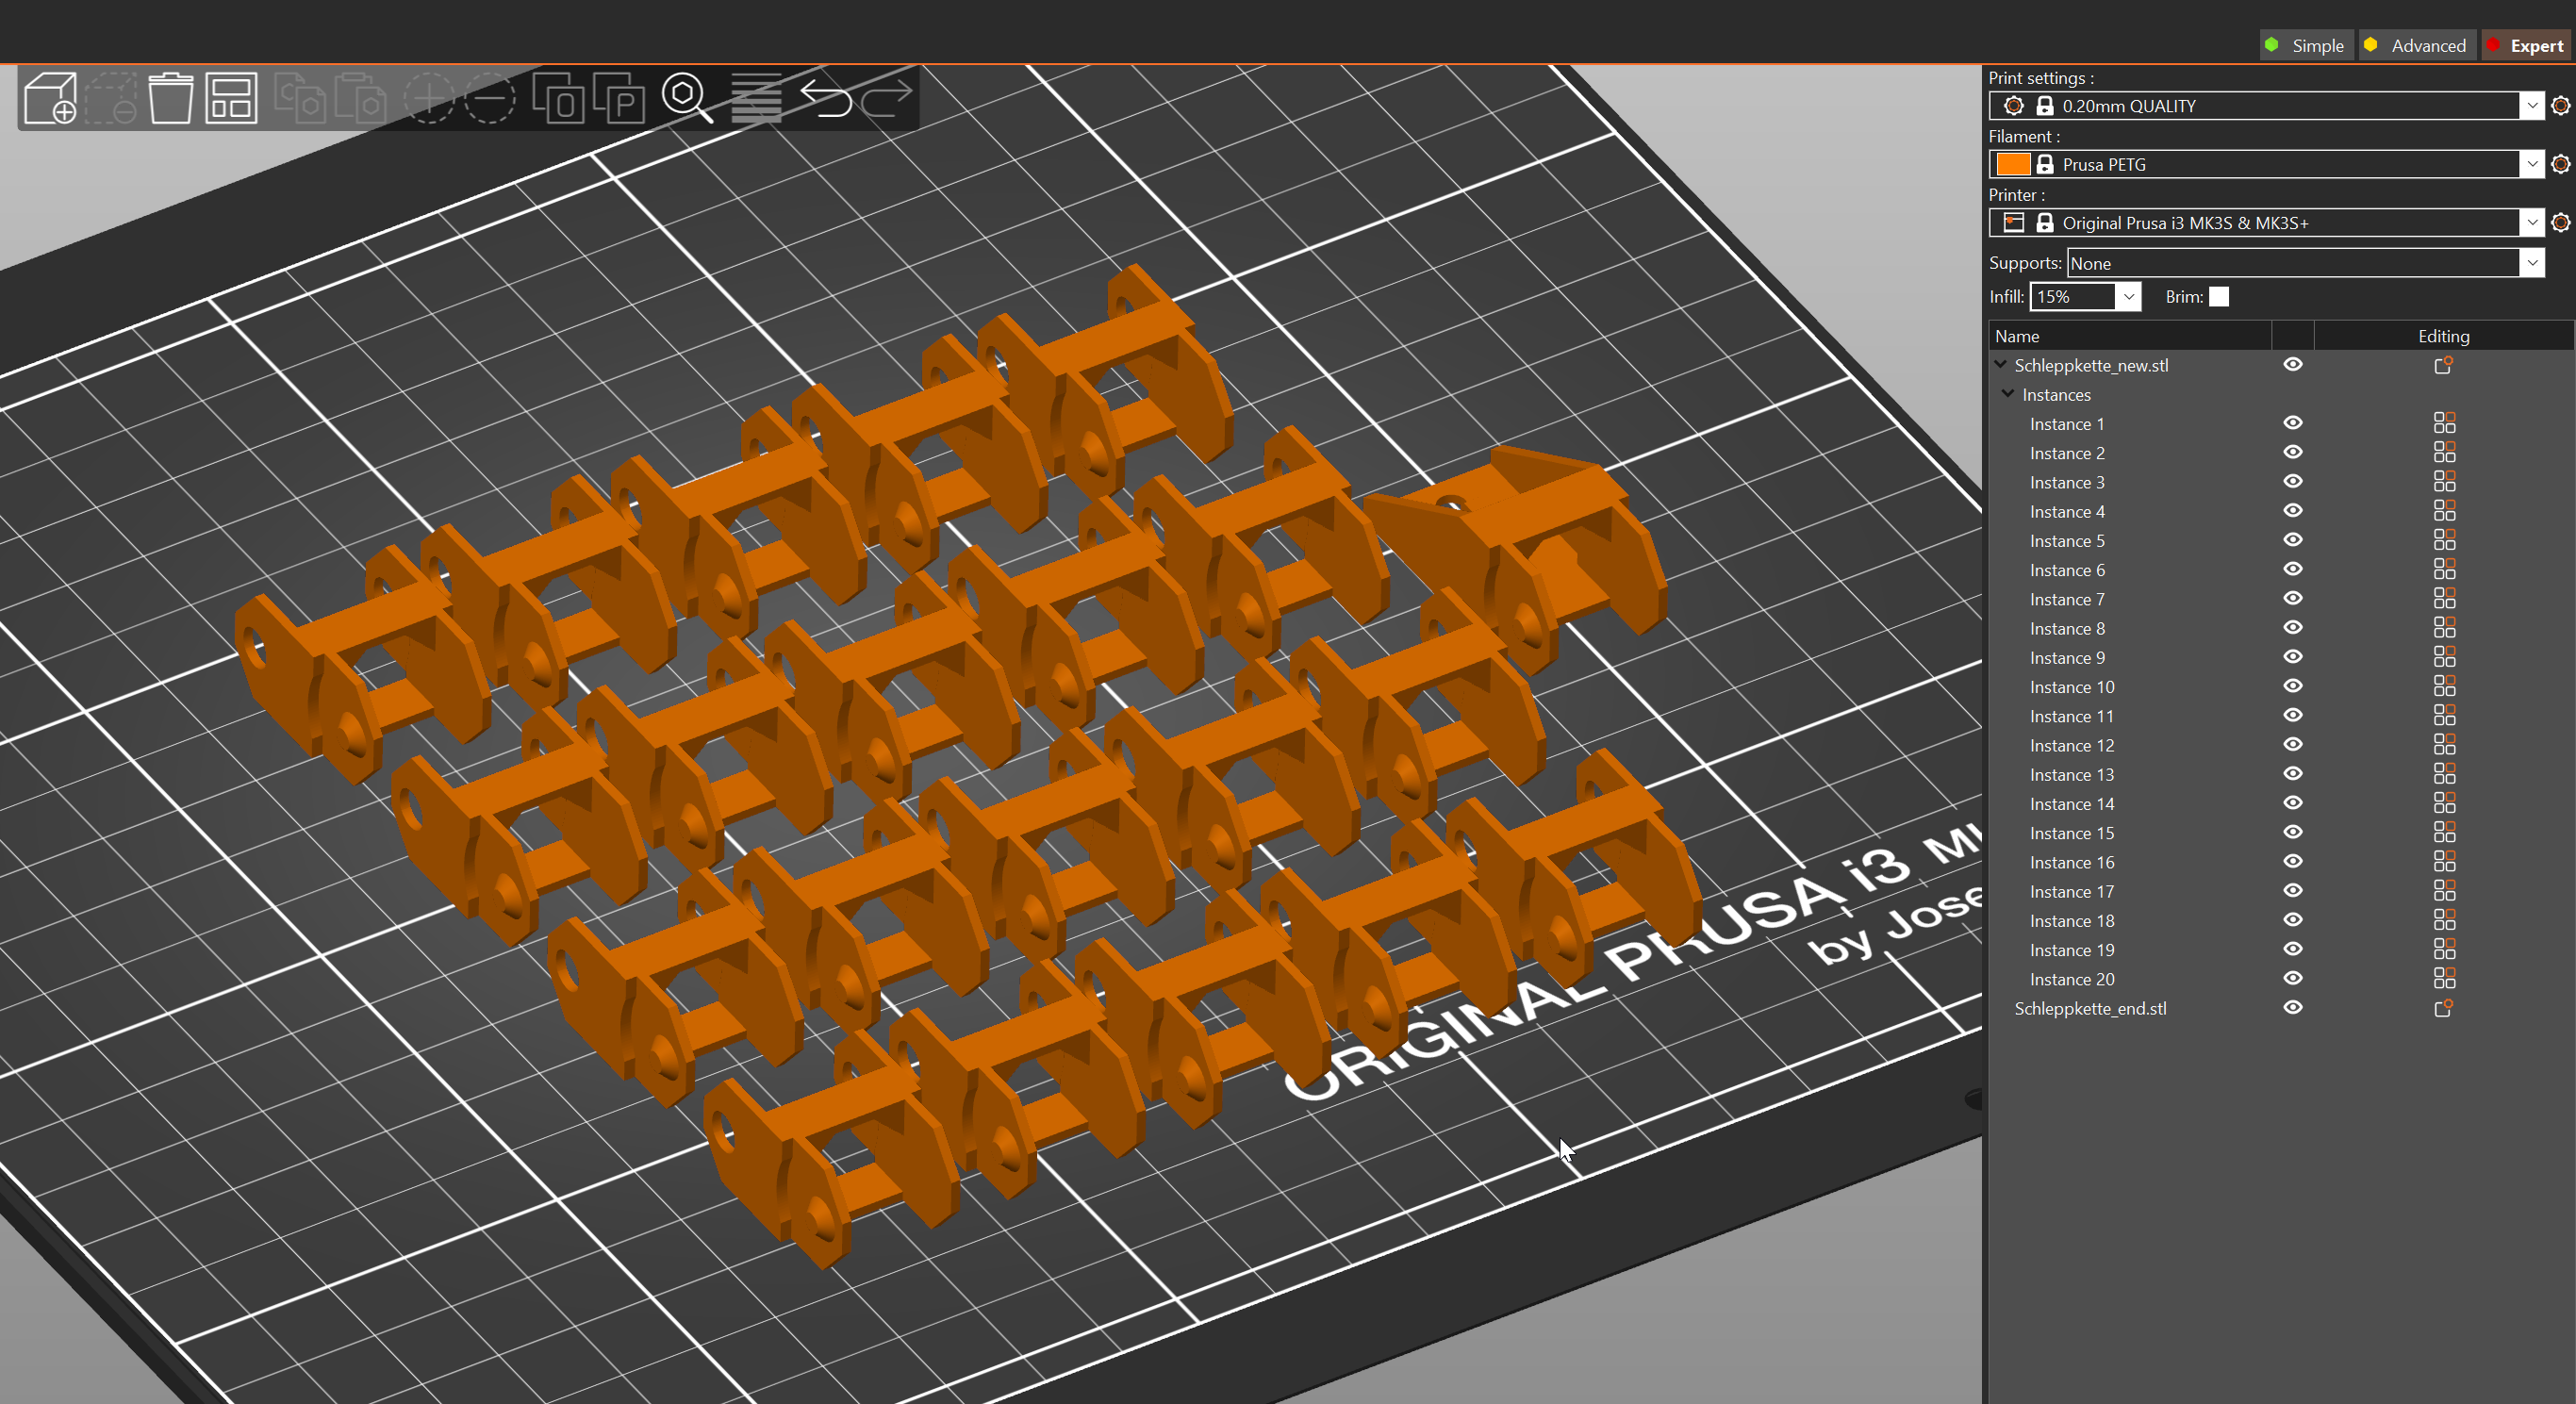Toggle visibility of Schleppkette_end.stl
Image resolution: width=2576 pixels, height=1404 pixels.
tap(2293, 1008)
